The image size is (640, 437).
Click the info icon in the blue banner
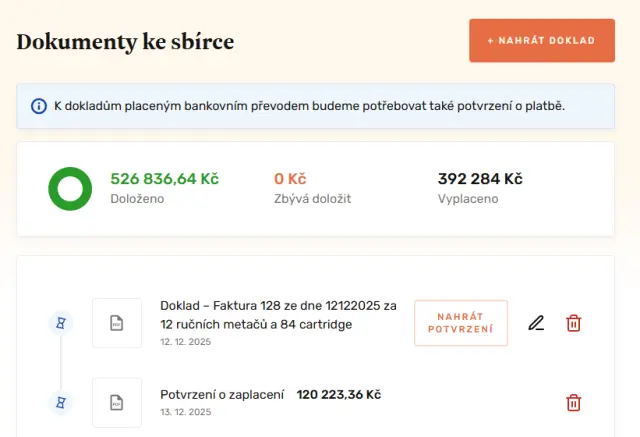[39, 106]
